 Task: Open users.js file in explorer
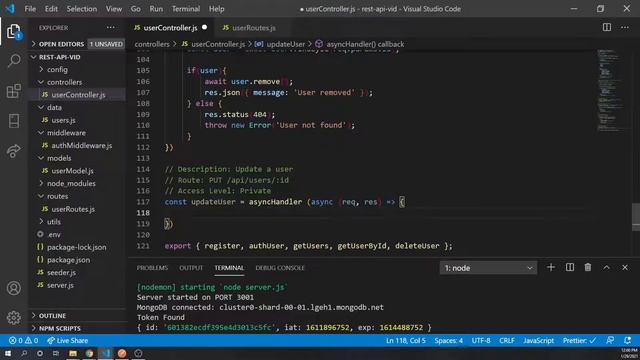pos(77,120)
